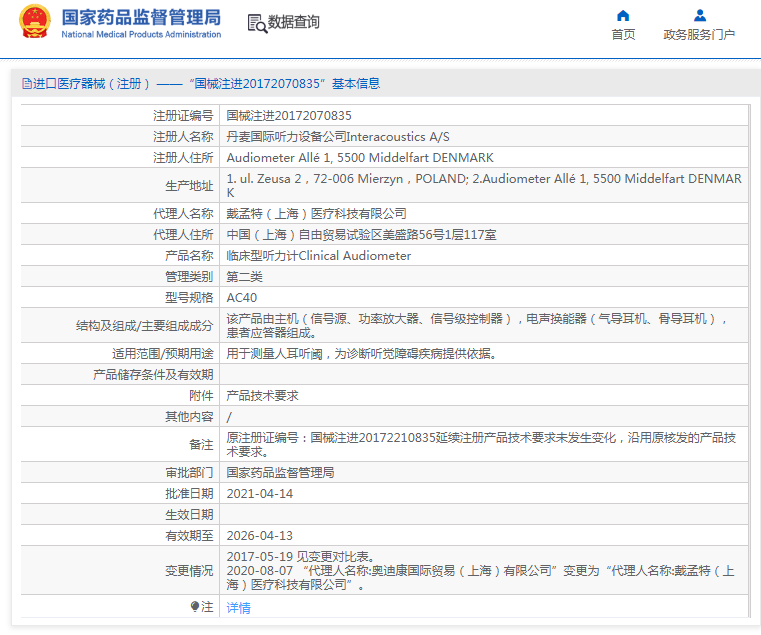761x635 pixels.
Task: Click the 进口医疗器械（注册） panel heading
Action: click(x=92, y=84)
